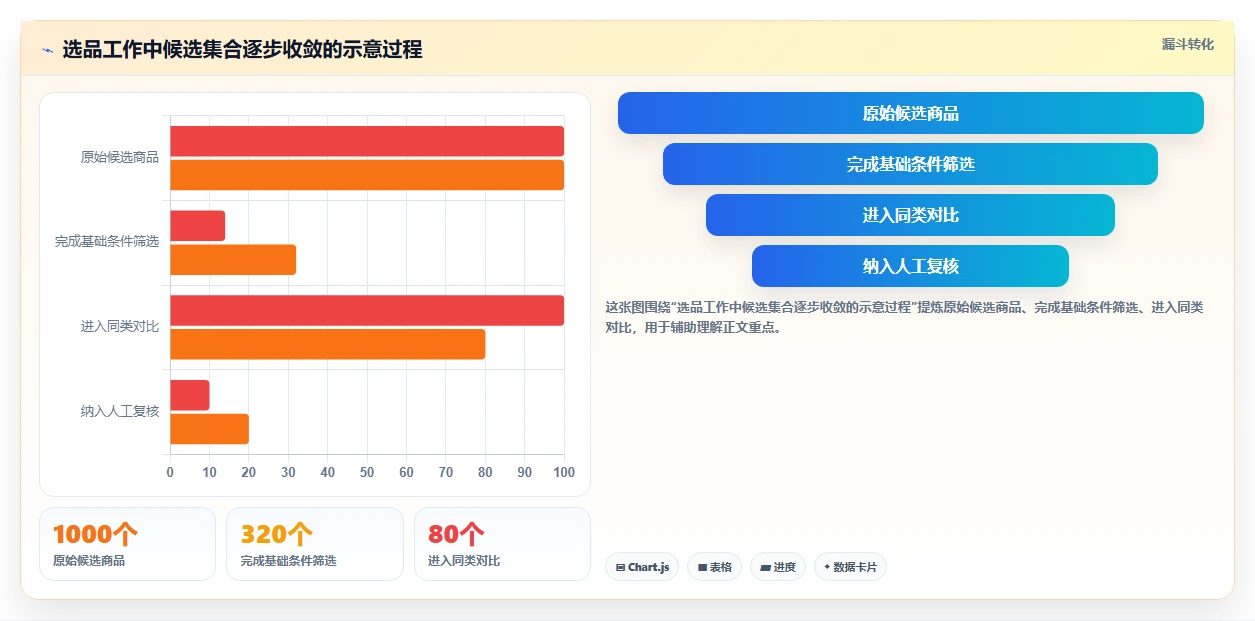Click the x-axis tick labeled 90
The width and height of the screenshot is (1255, 621).
(525, 472)
